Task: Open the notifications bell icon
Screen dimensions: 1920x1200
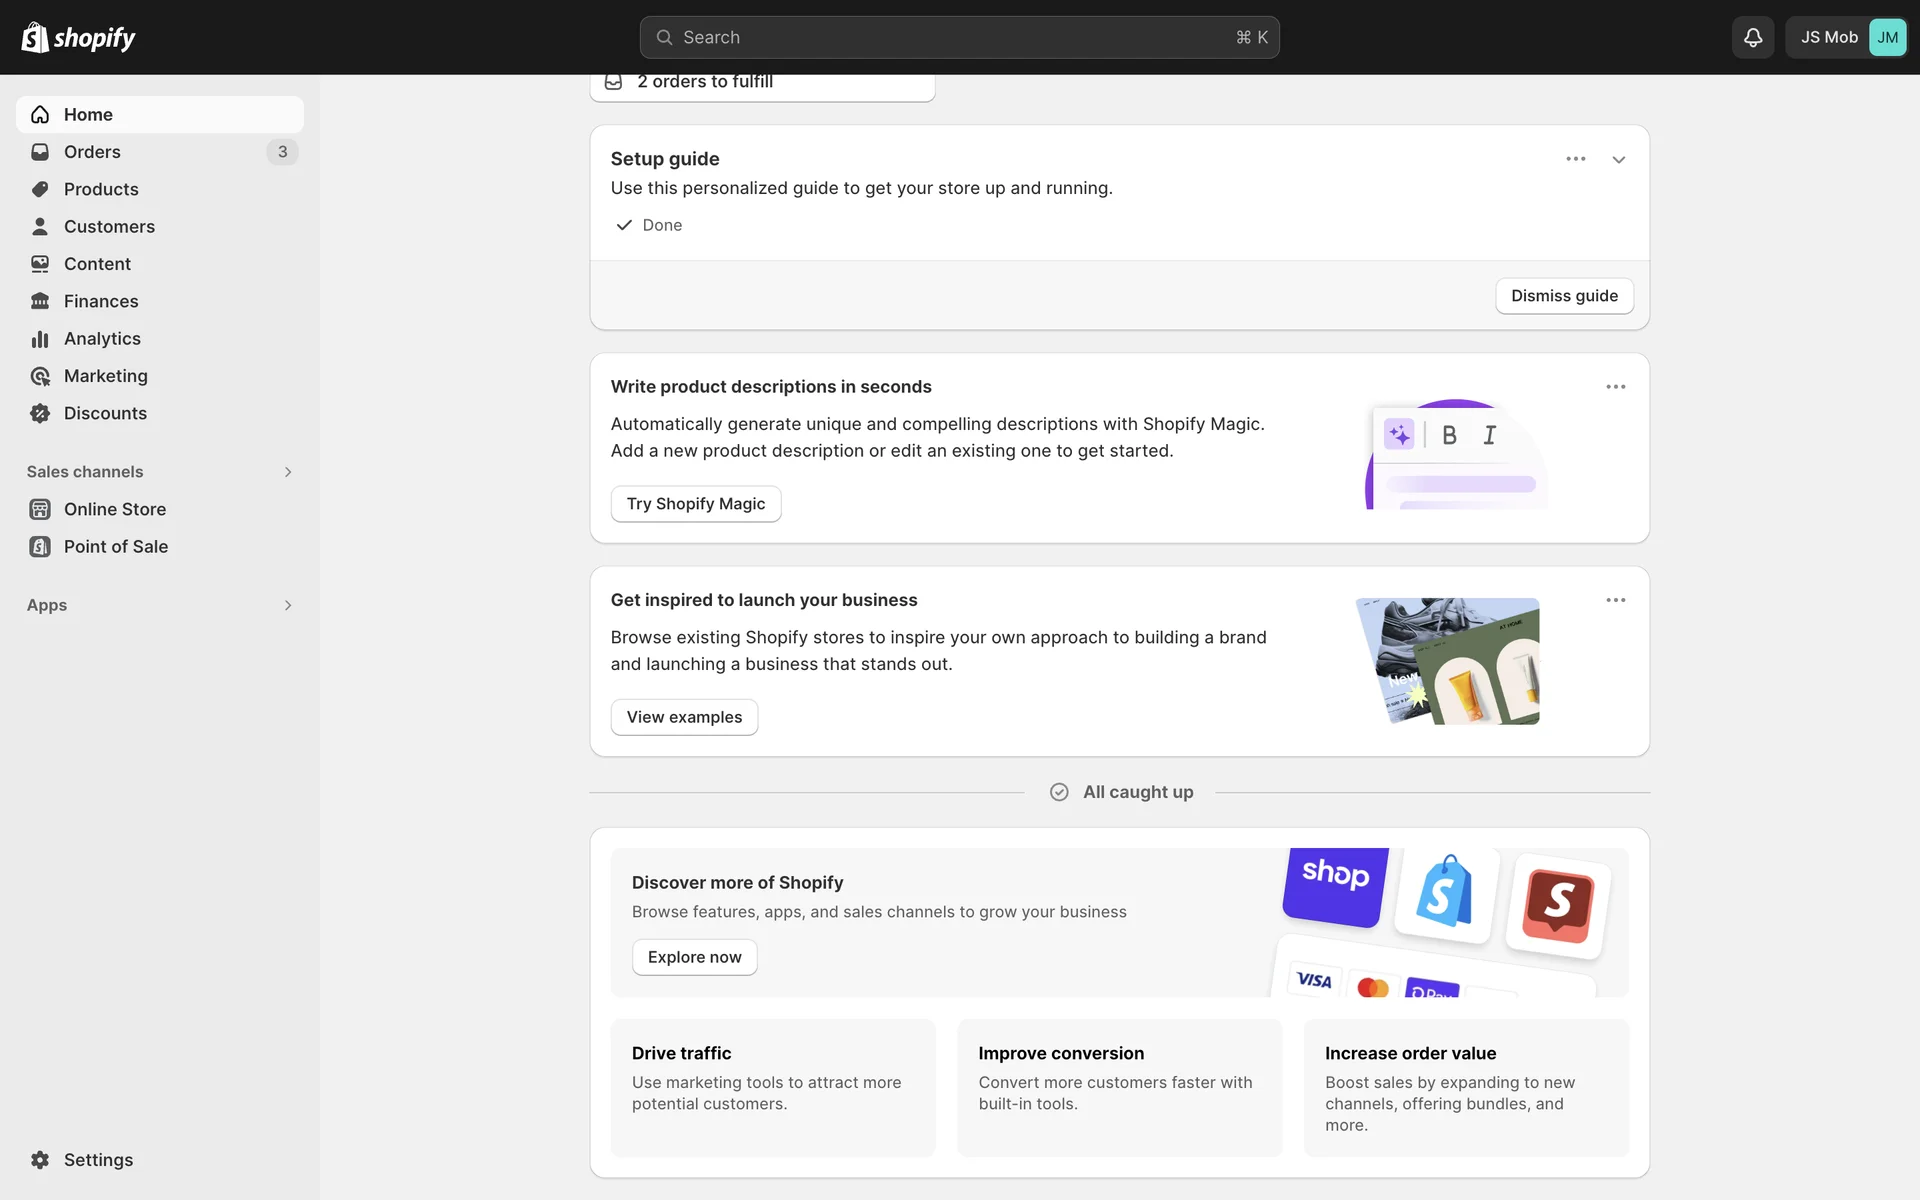Action: click(1752, 37)
